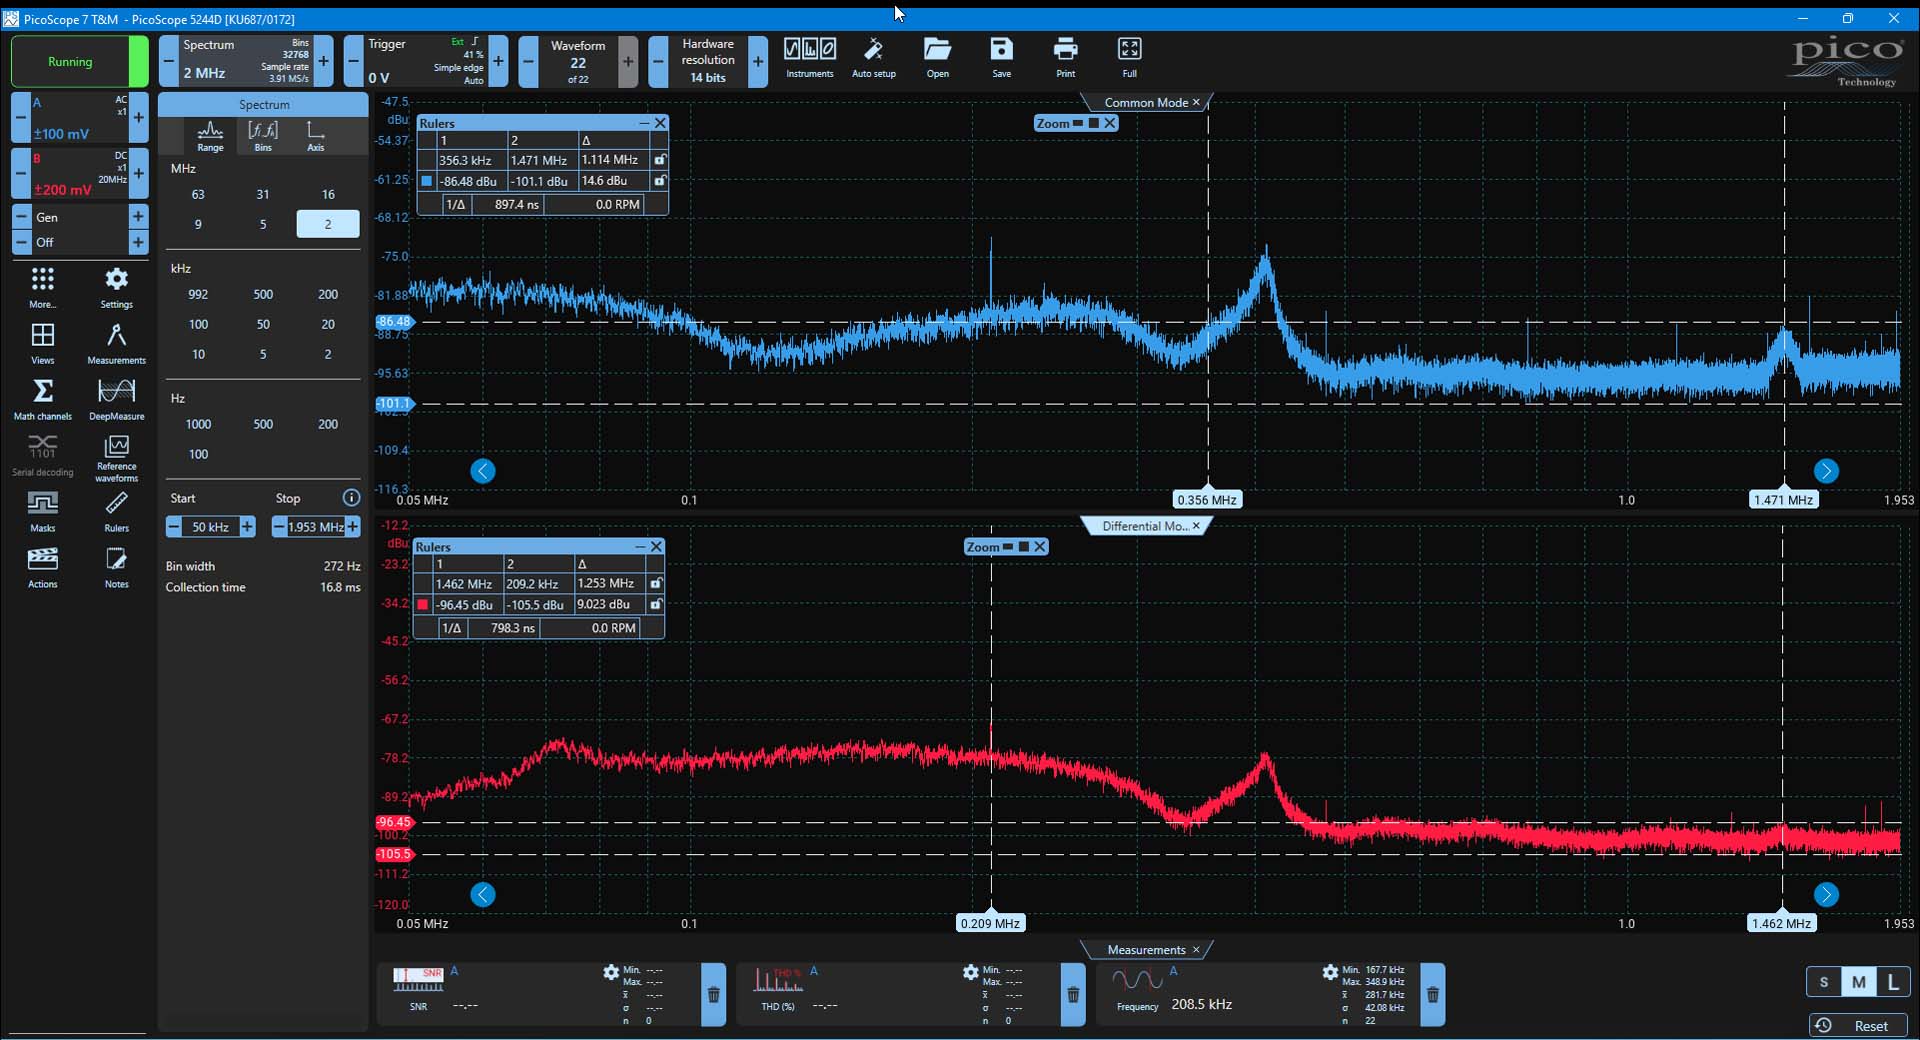Viewport: 1920px width, 1040px height.
Task: Toggle lock on top ruler dBu row
Action: pyautogui.click(x=659, y=181)
